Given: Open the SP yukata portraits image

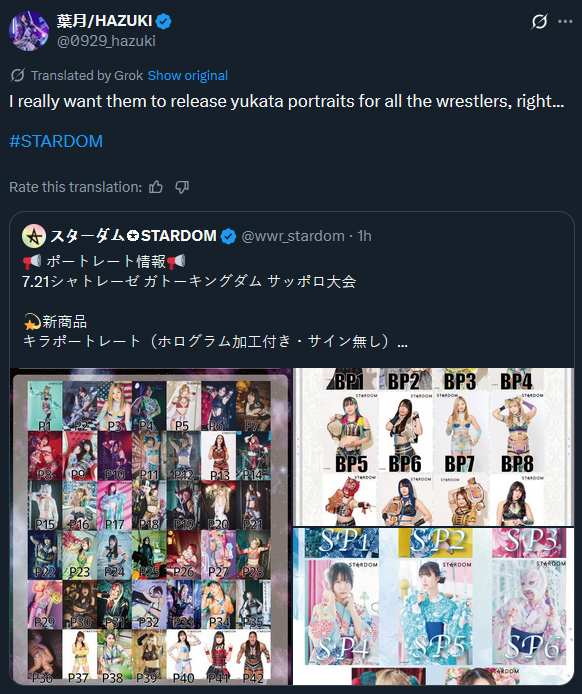Looking at the screenshot, I should 434,607.
